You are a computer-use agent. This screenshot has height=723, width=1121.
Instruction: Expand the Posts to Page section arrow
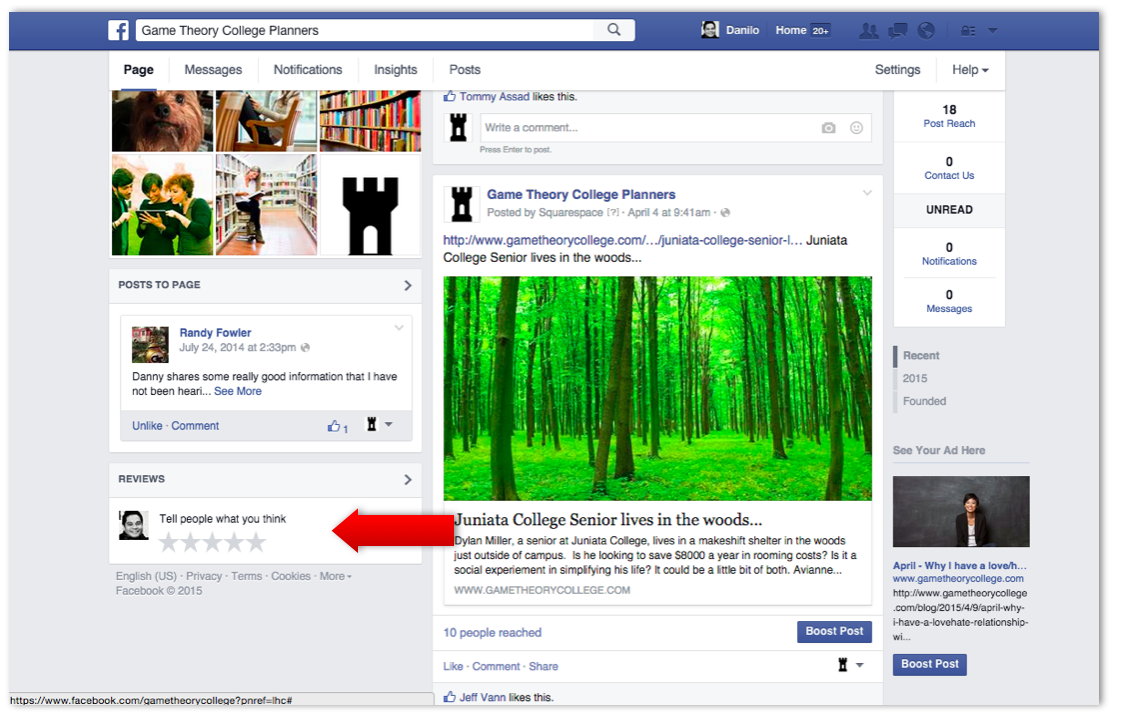[408, 285]
